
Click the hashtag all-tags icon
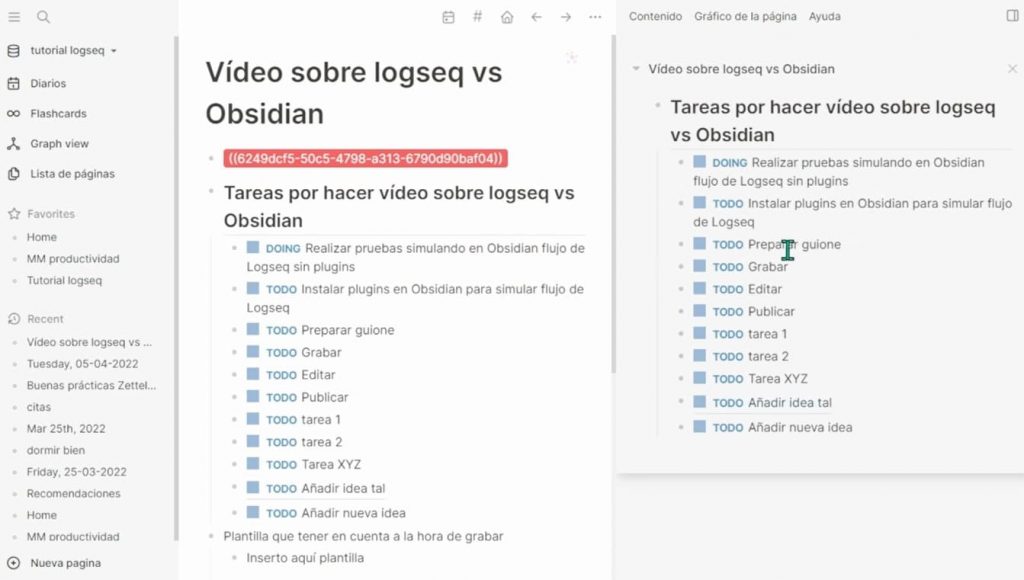tap(477, 16)
